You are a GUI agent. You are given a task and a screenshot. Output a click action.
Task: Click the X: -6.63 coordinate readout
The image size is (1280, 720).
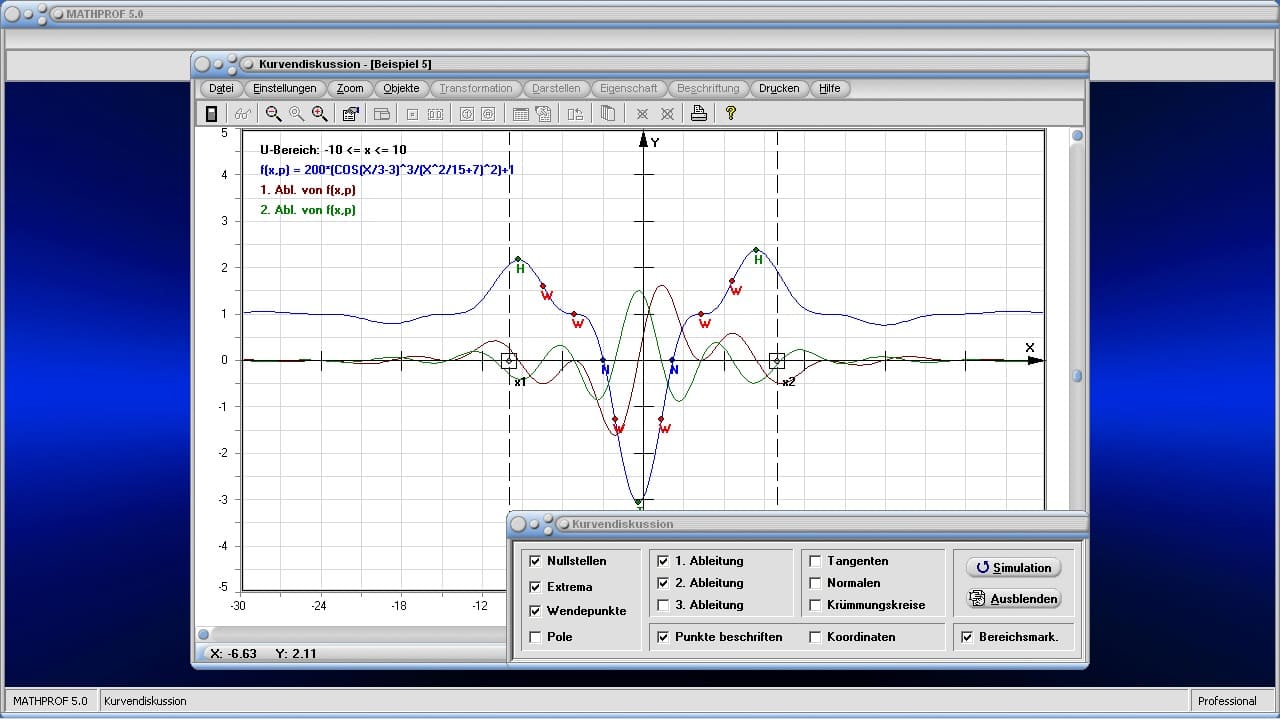[232, 654]
